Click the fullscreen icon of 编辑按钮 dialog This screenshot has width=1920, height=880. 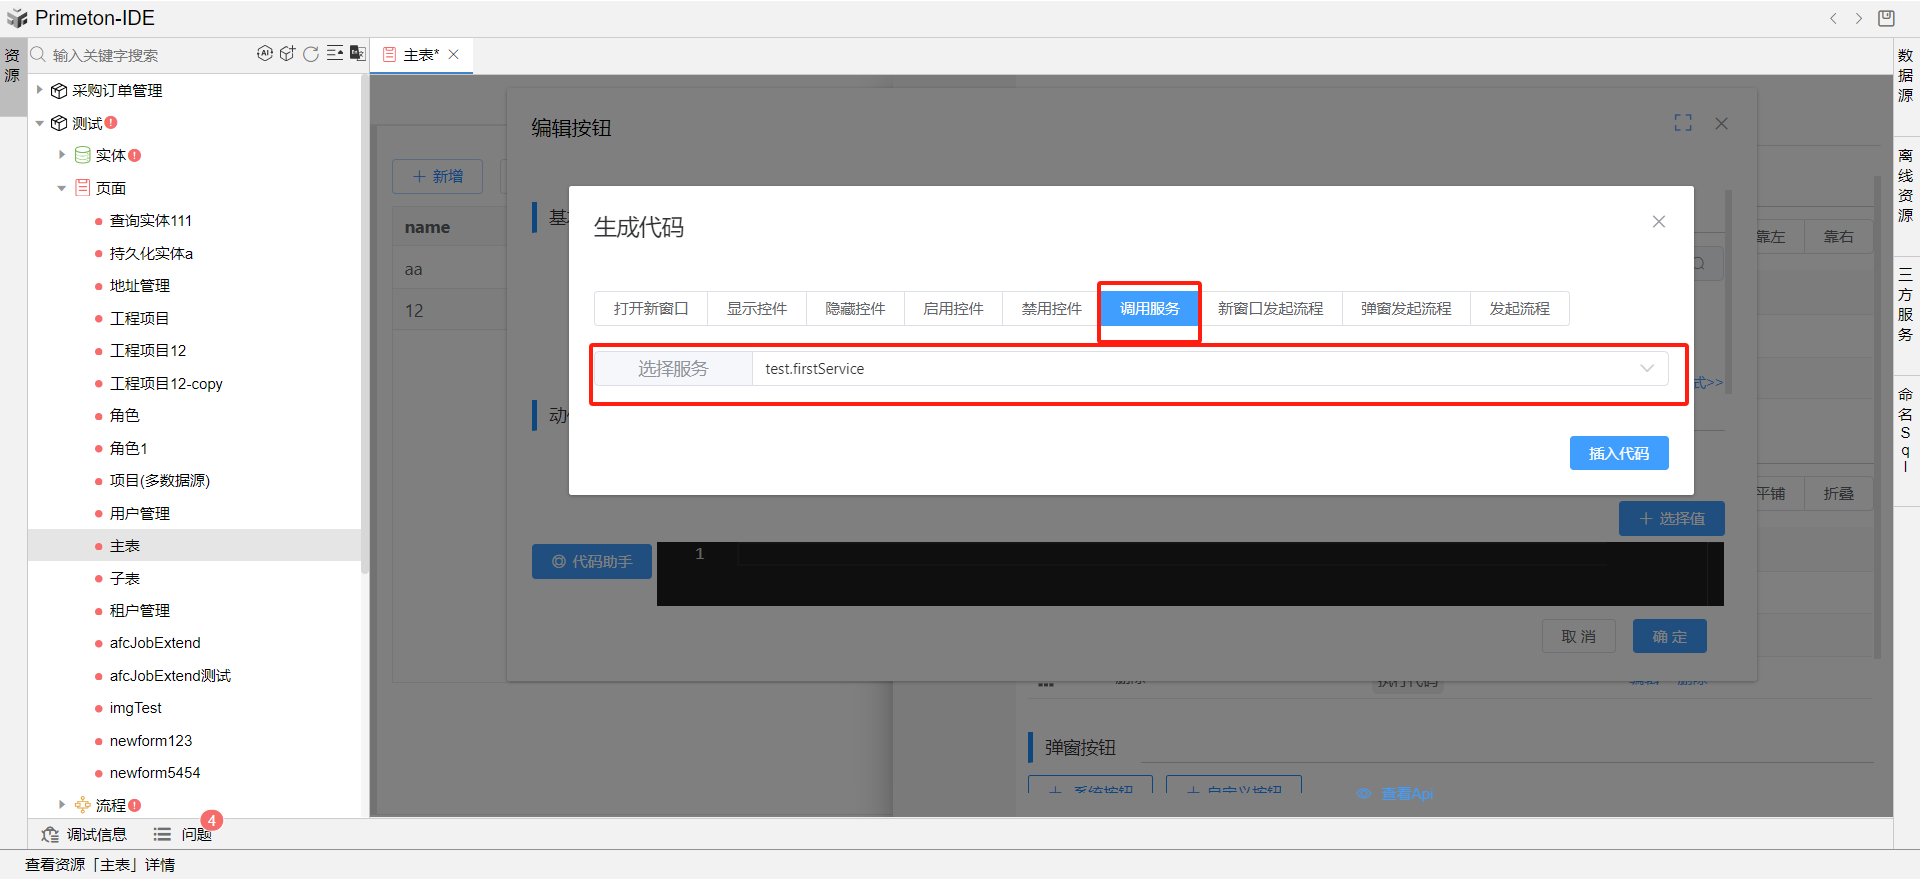pyautogui.click(x=1683, y=123)
